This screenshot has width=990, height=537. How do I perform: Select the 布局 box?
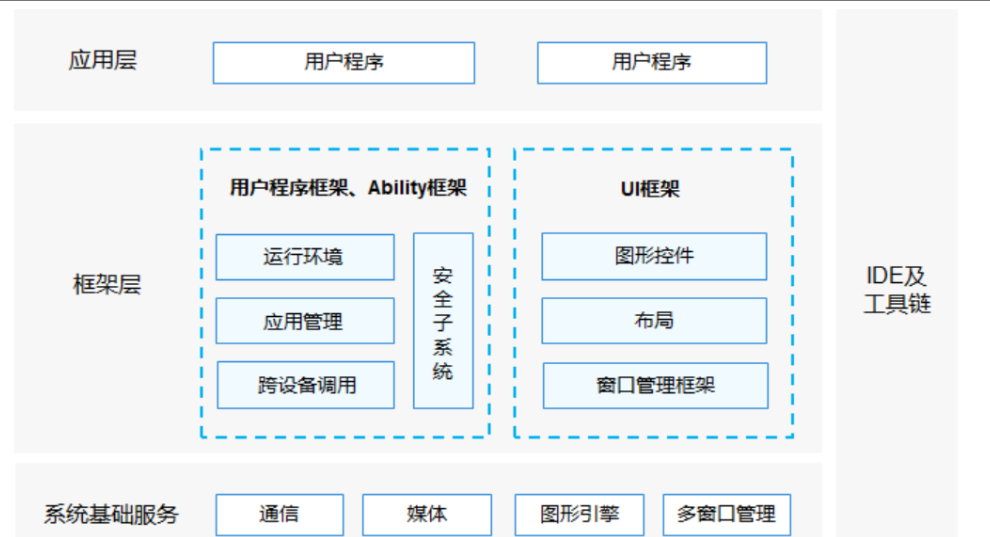click(654, 321)
